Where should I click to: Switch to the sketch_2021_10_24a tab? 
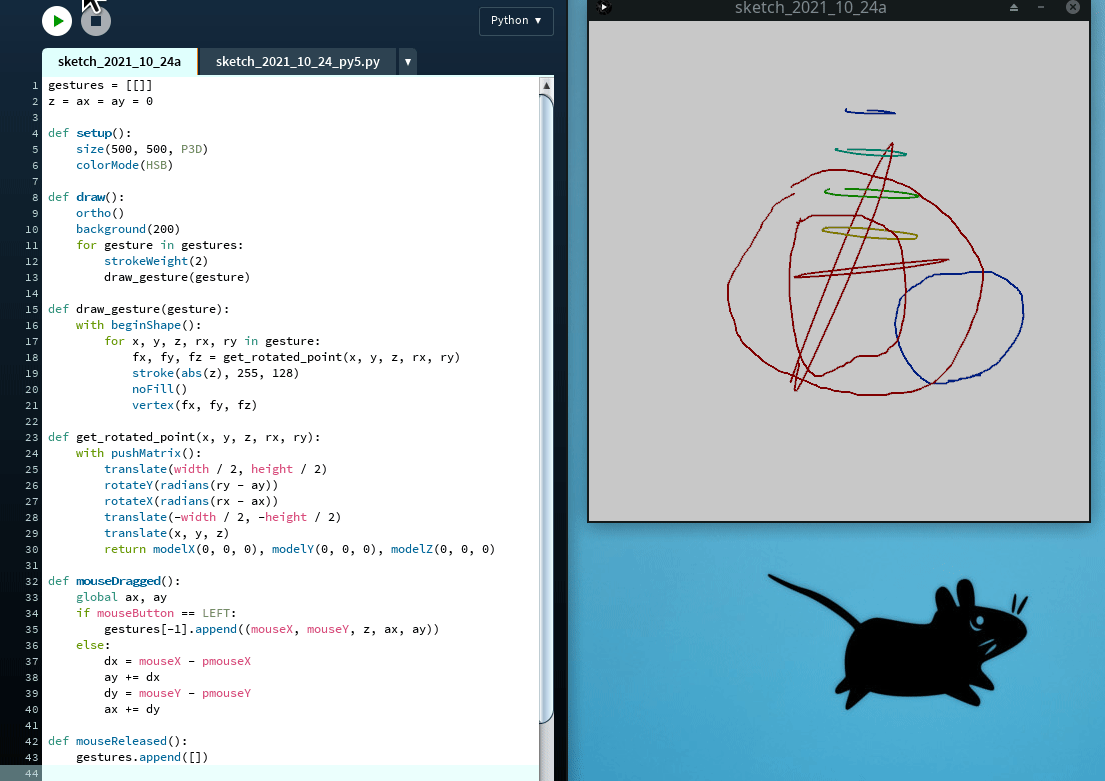pos(119,62)
